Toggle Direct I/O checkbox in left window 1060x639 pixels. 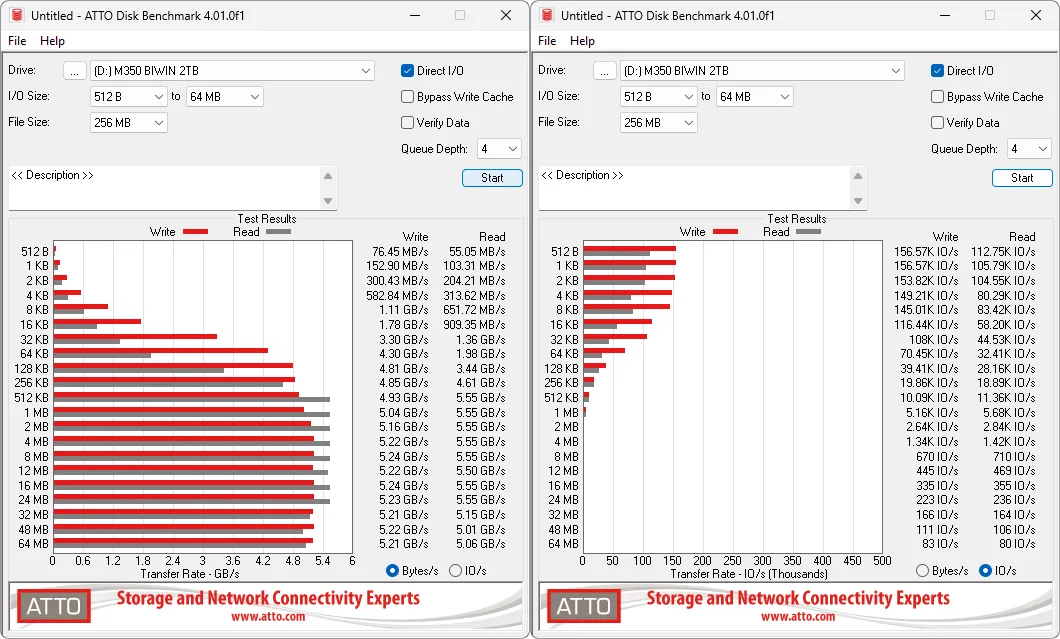coord(407,70)
